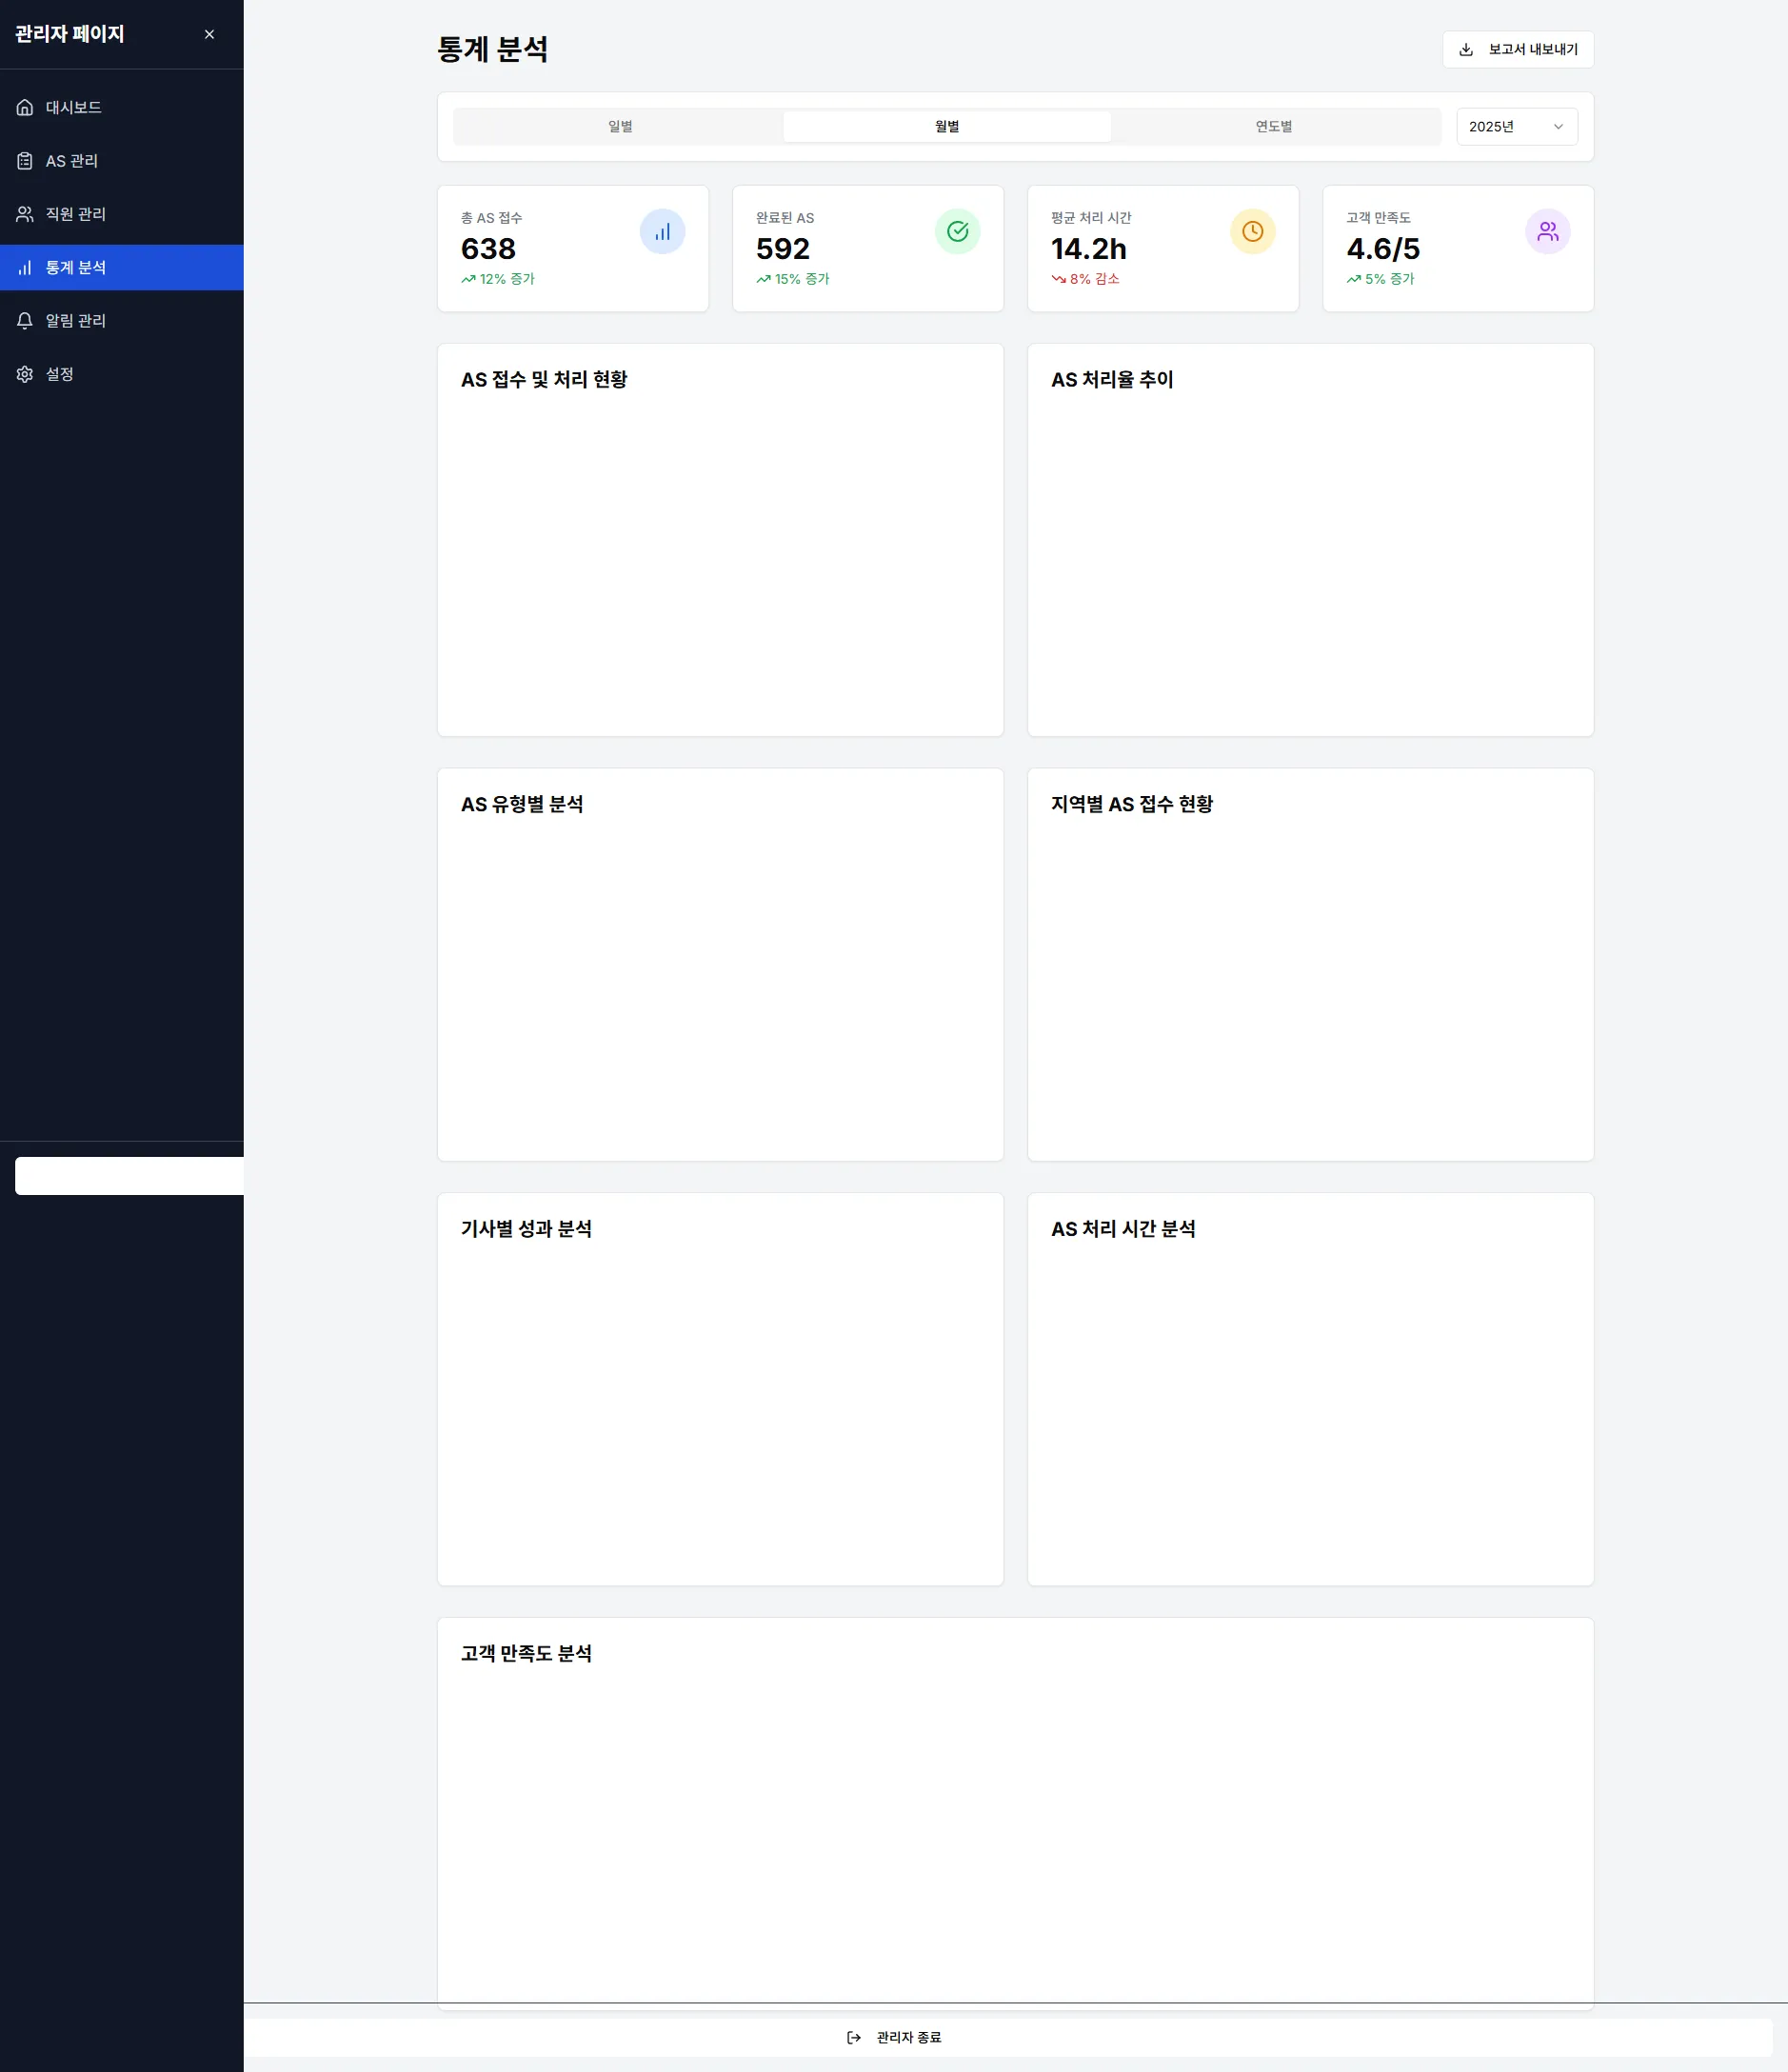This screenshot has height=2072, width=1788.
Task: Switch to the 연도별 tab
Action: coord(1274,127)
